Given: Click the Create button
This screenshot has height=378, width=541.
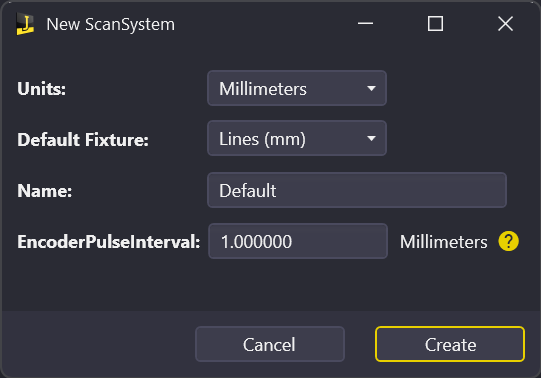Looking at the screenshot, I should coord(450,344).
